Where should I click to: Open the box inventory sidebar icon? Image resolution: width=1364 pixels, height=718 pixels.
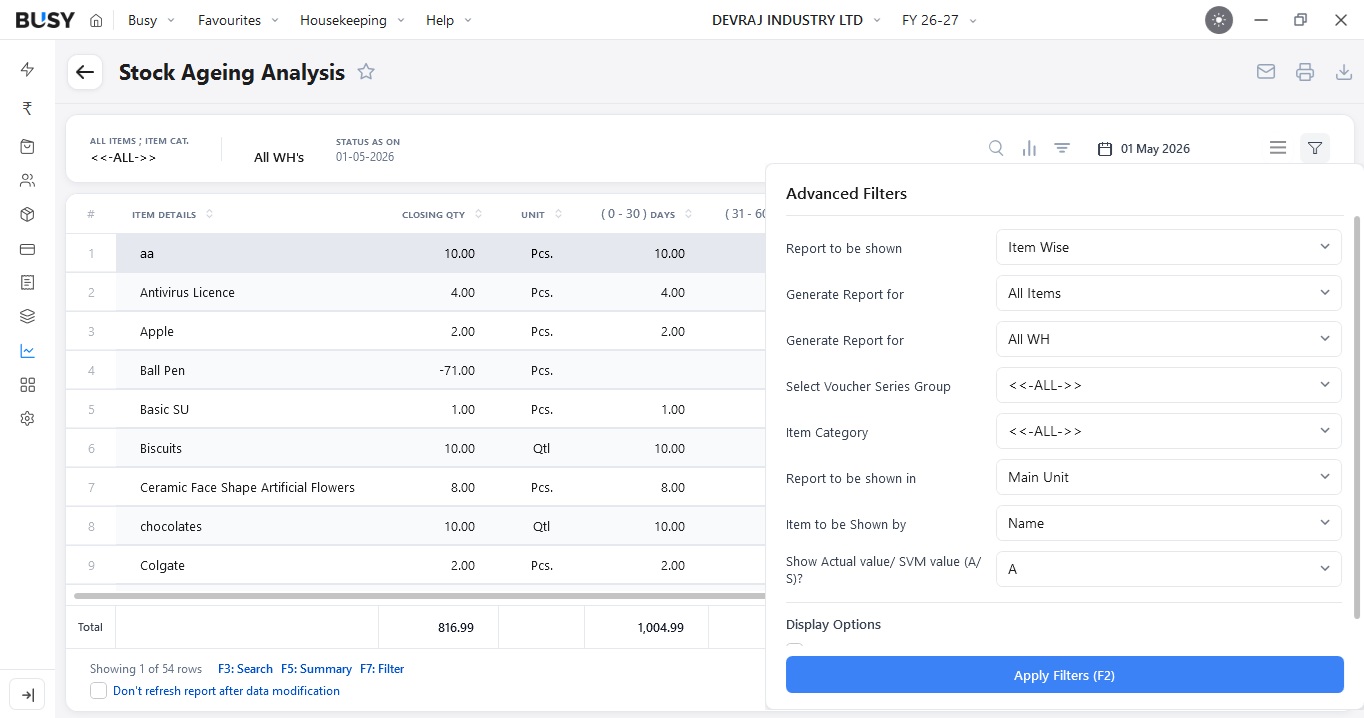27,215
